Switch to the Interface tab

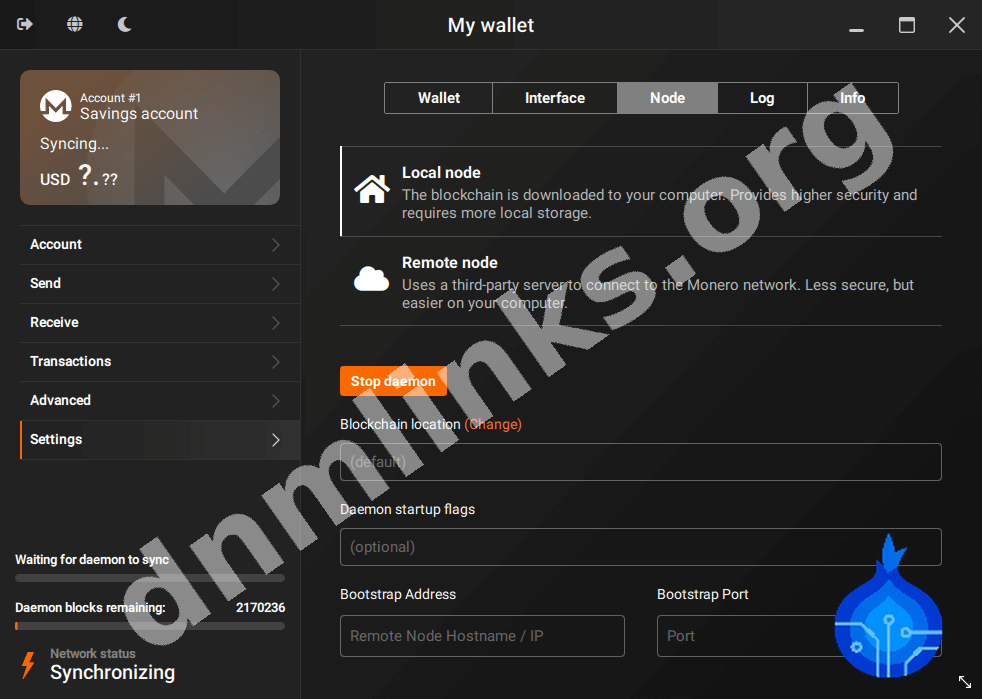pos(555,98)
